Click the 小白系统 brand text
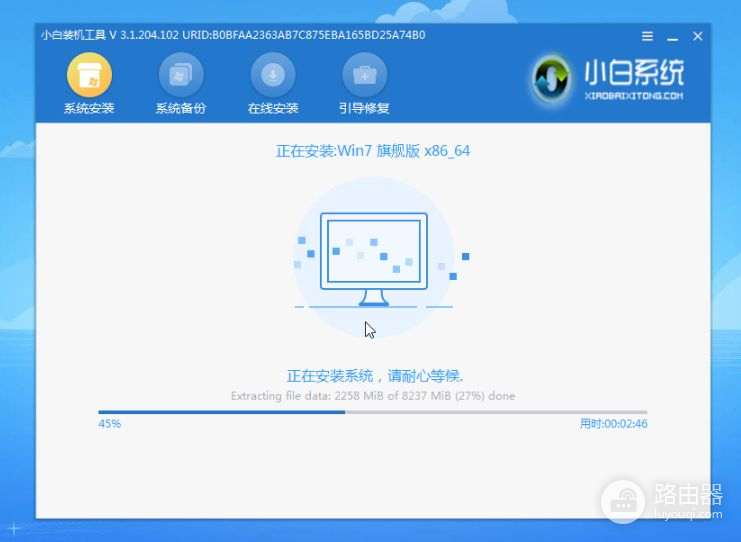Screen dimensions: 741x542 [634, 73]
